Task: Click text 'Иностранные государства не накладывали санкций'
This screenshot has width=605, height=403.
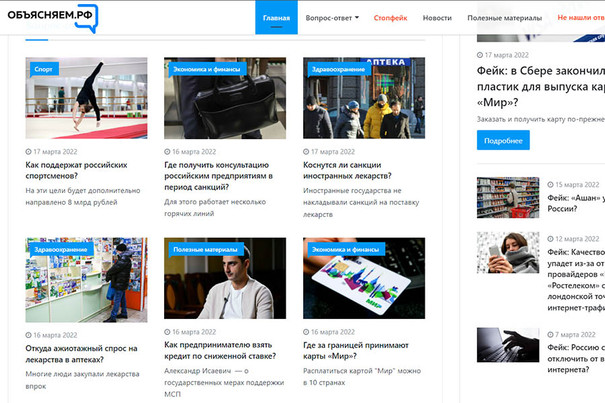Action: point(361,202)
